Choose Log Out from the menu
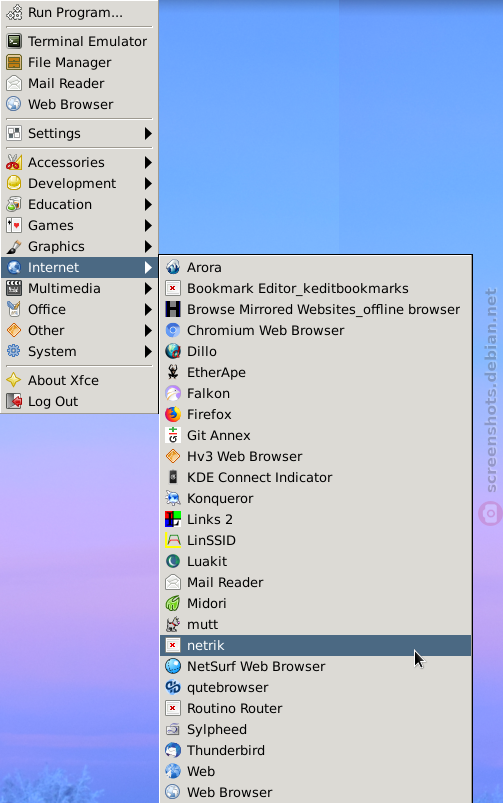503x803 pixels. (79, 401)
